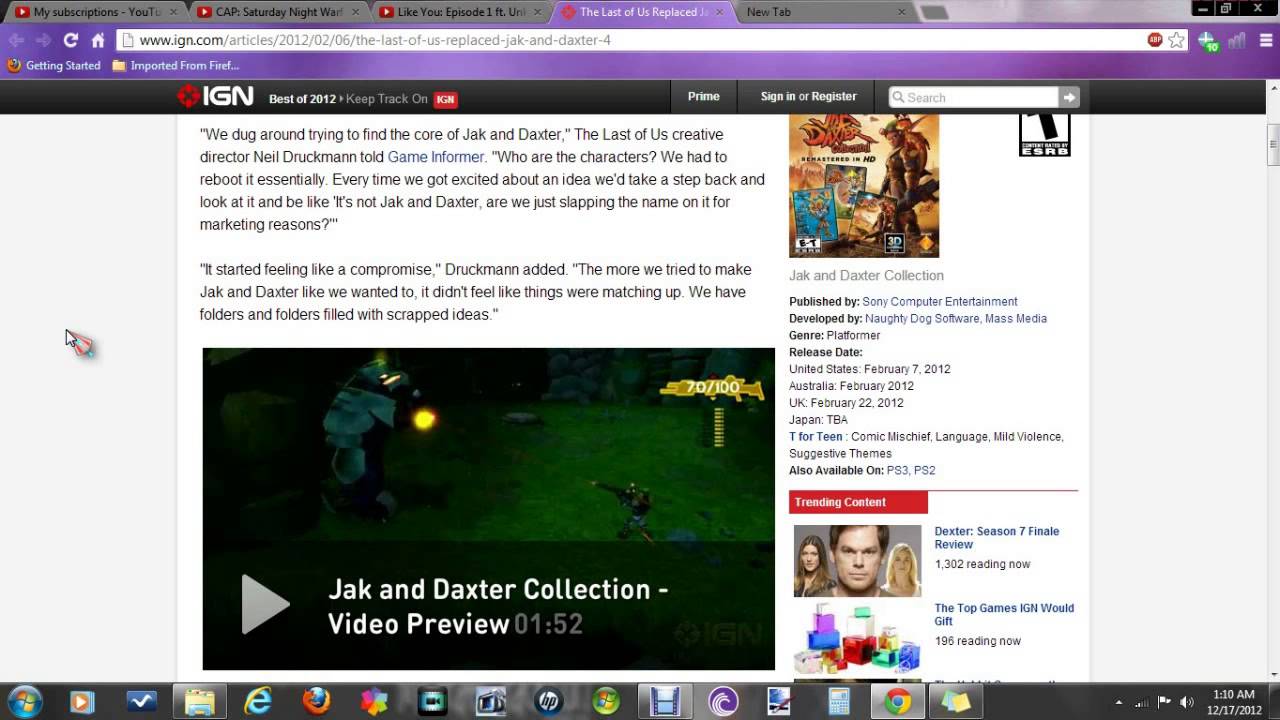
Task: Open Jak and Daxter Collection title link
Action: click(x=866, y=275)
